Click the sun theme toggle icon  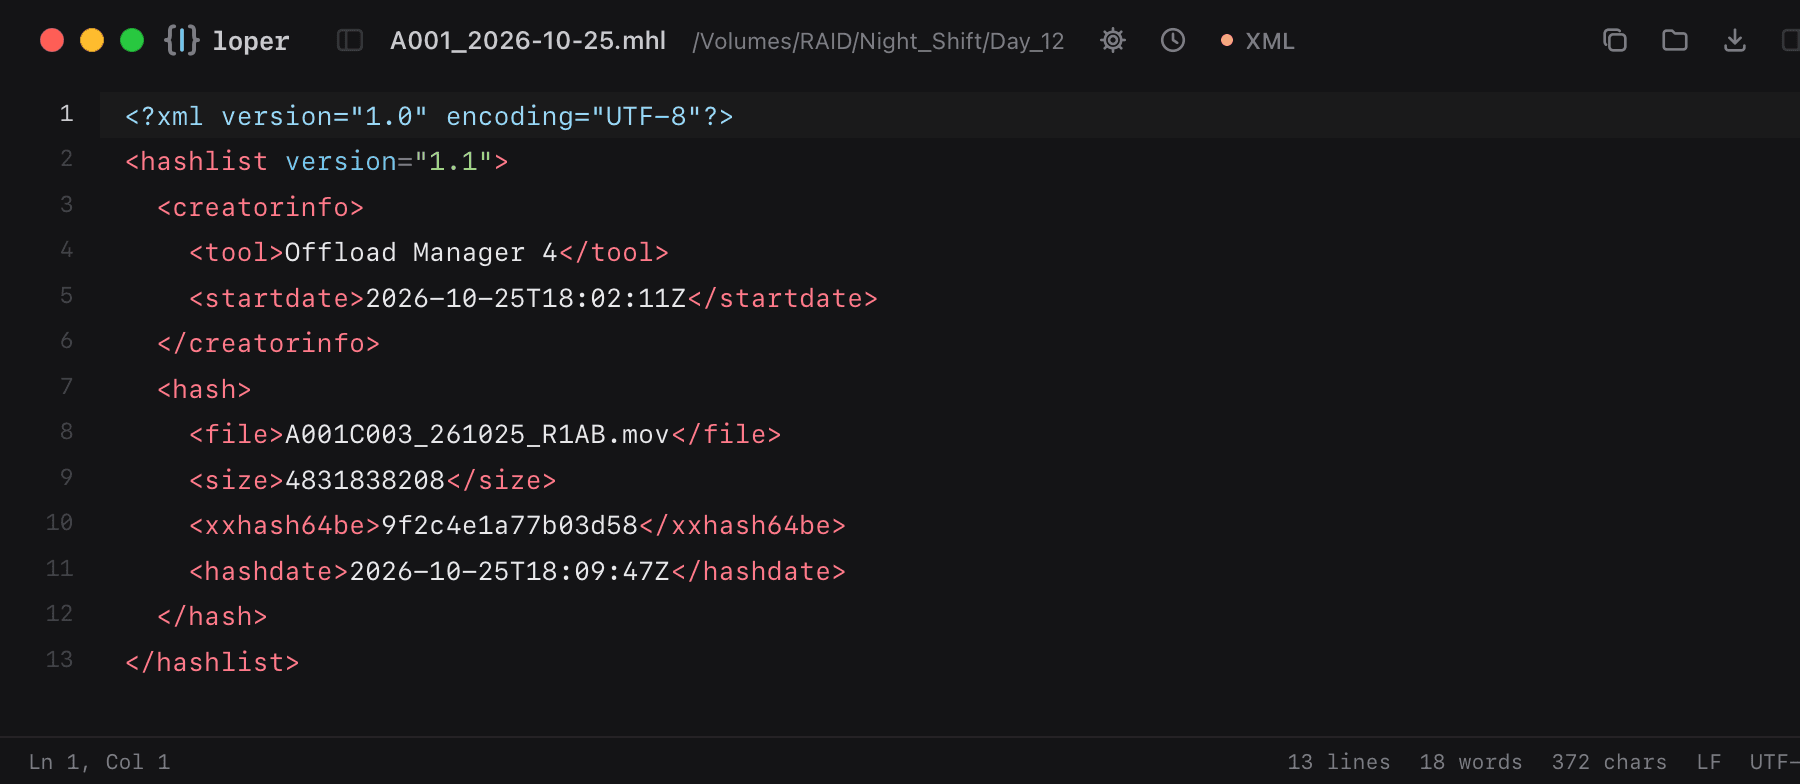point(1113,40)
